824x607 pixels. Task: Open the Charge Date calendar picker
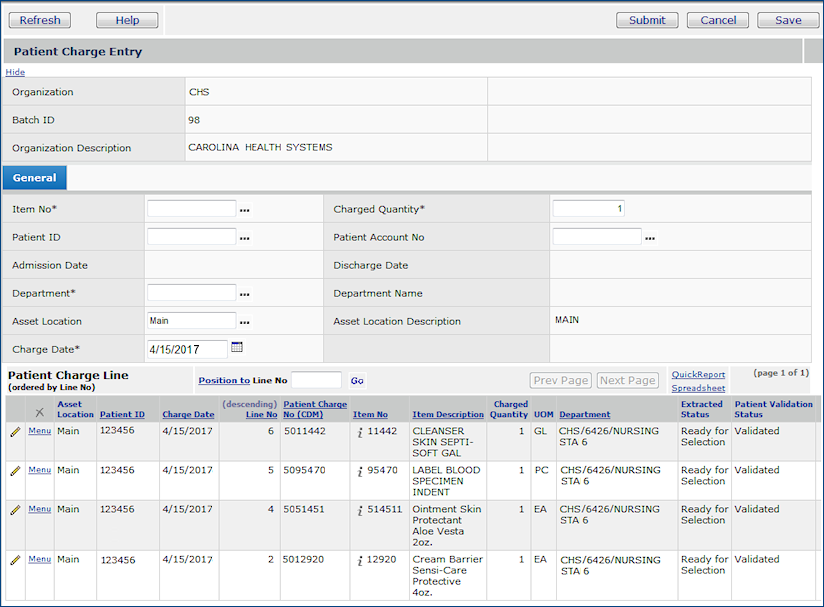coord(237,347)
